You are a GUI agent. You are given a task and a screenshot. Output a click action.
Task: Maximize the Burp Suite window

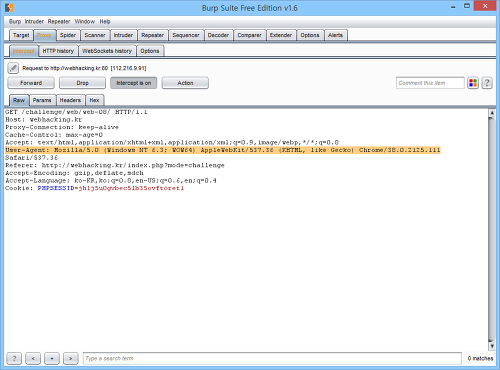(467, 6)
